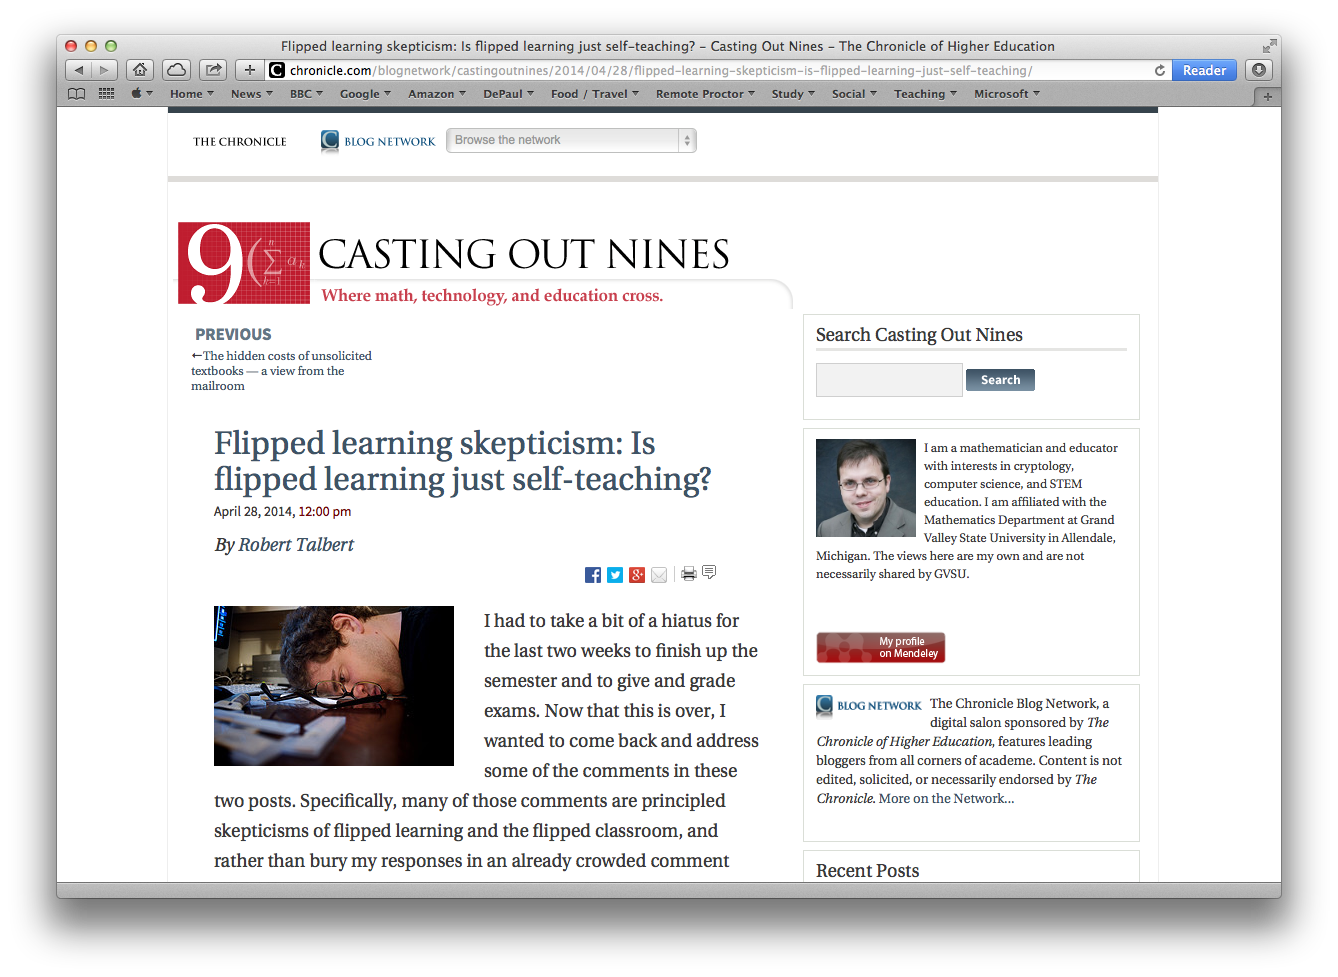
Task: Open the Top Sites grid icon
Action: (106, 94)
